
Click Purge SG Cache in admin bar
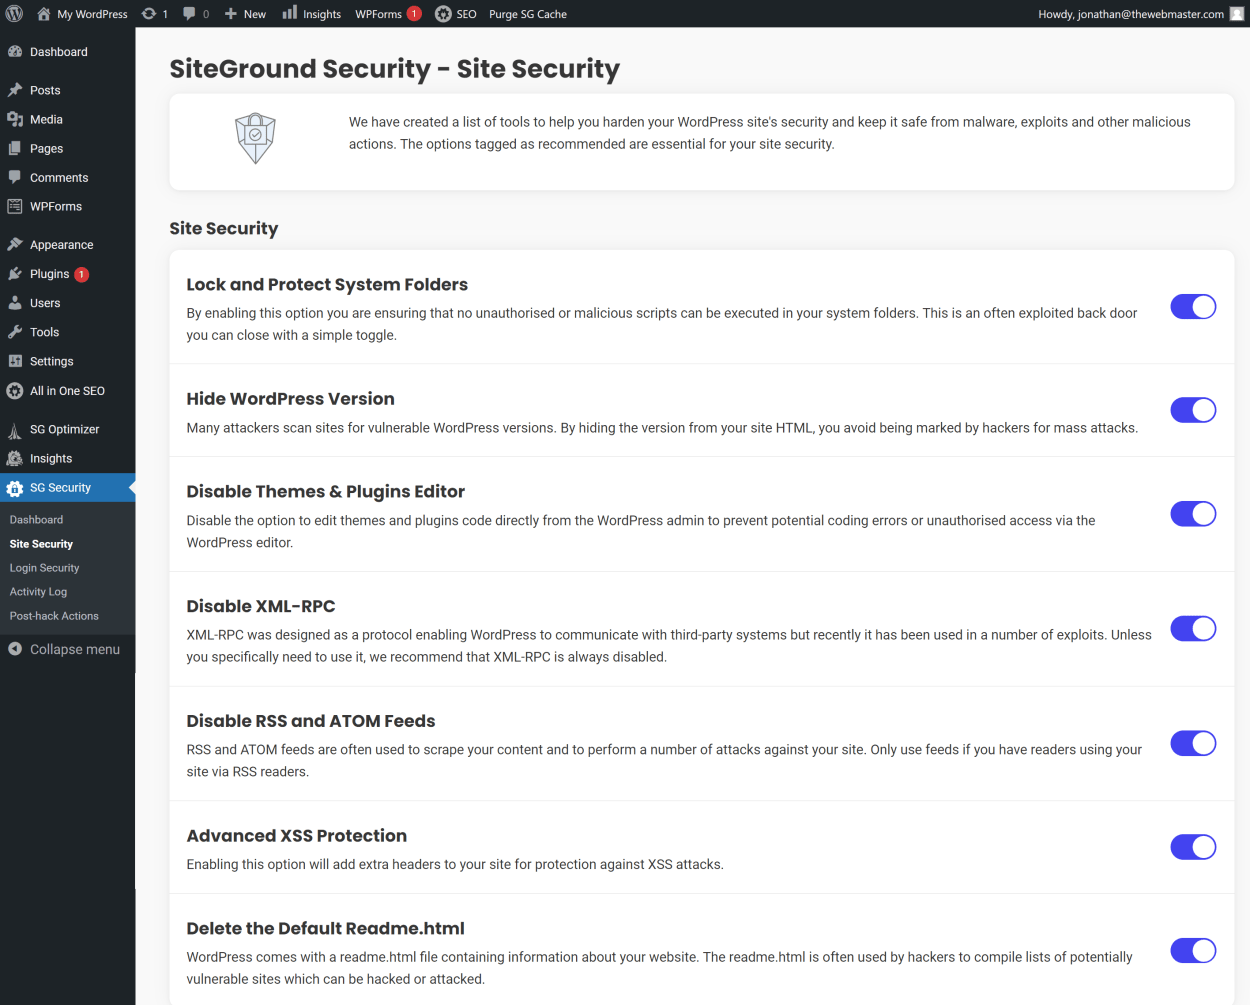click(x=527, y=14)
